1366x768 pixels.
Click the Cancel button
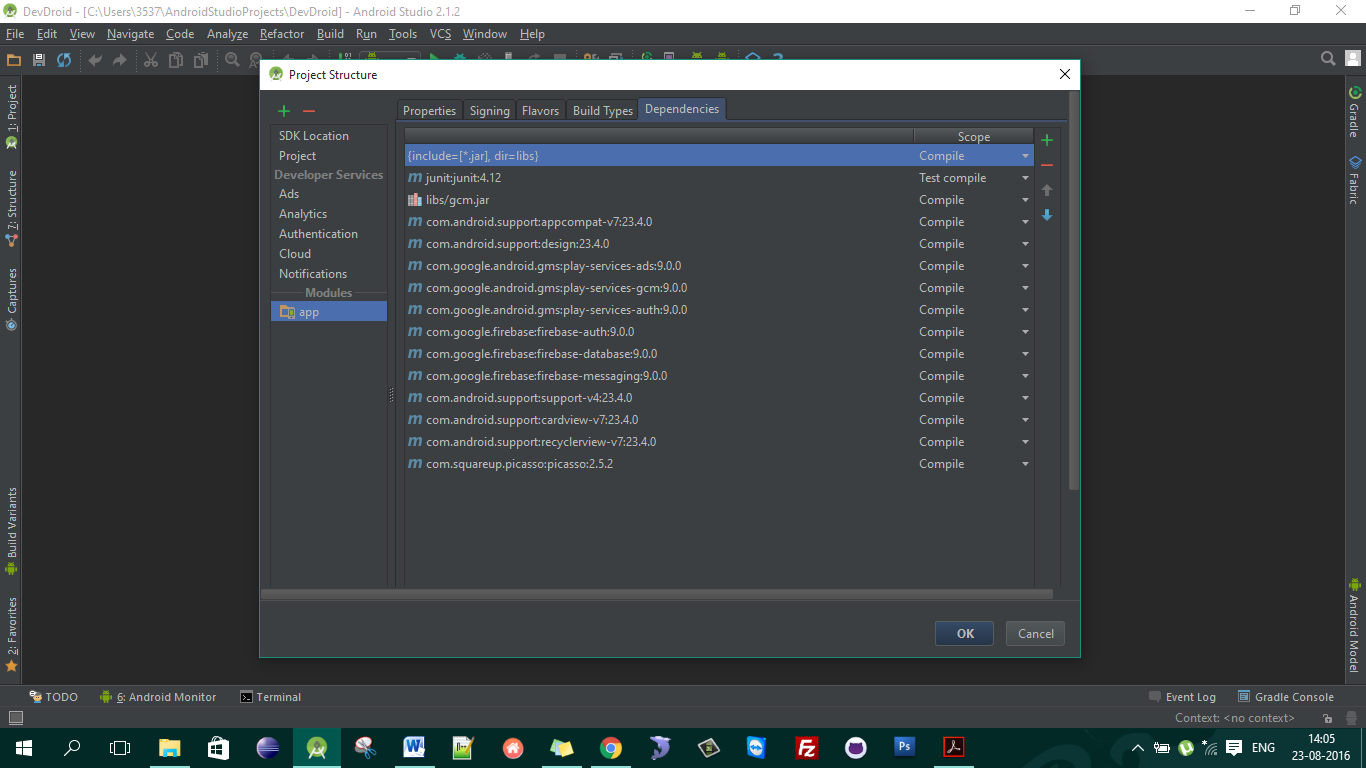click(1036, 633)
